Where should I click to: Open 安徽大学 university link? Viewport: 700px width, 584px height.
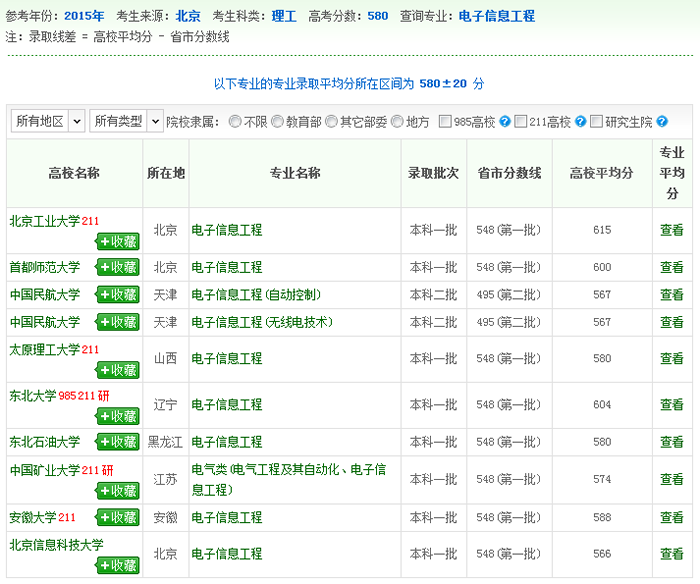[33, 517]
